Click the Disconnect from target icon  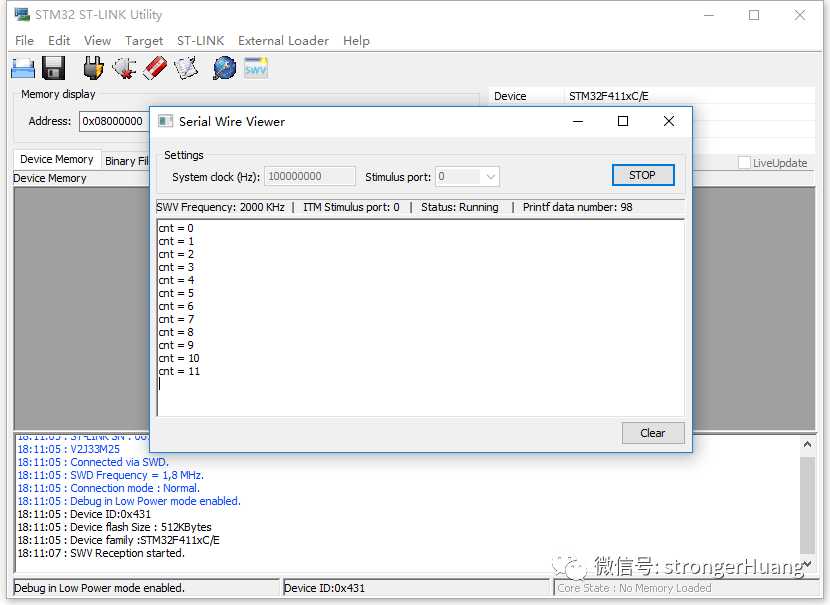[124, 68]
